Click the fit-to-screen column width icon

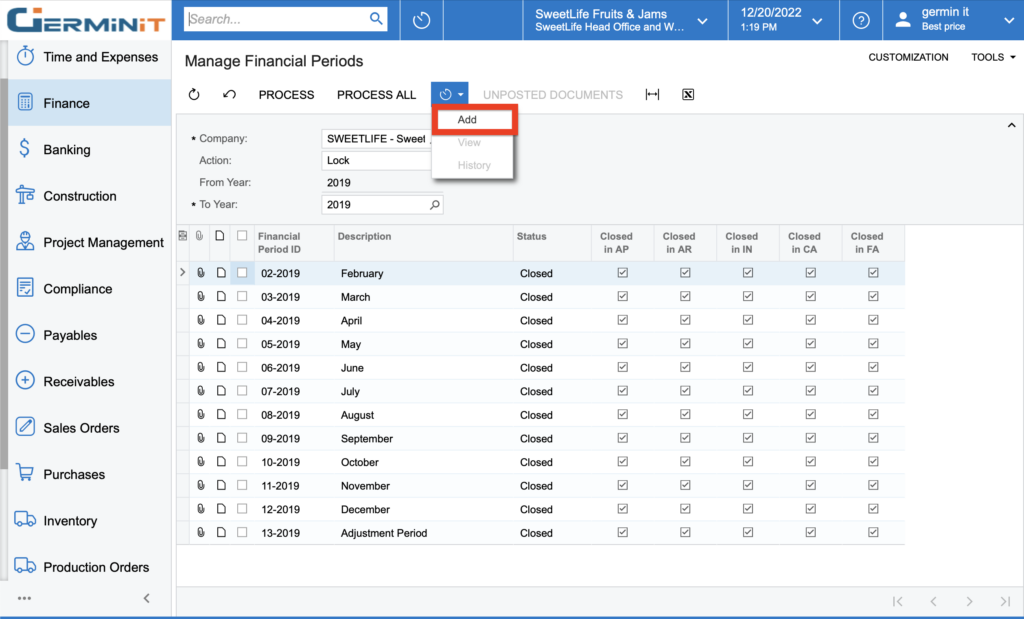(652, 95)
